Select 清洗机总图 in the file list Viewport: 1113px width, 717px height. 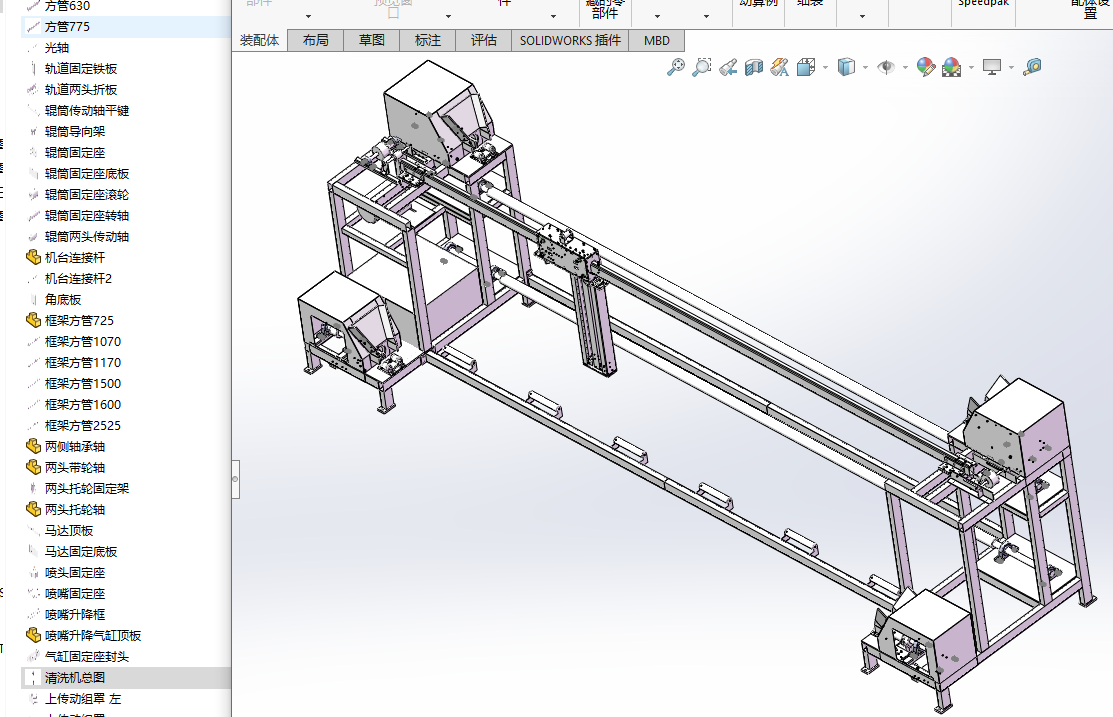[x=75, y=677]
